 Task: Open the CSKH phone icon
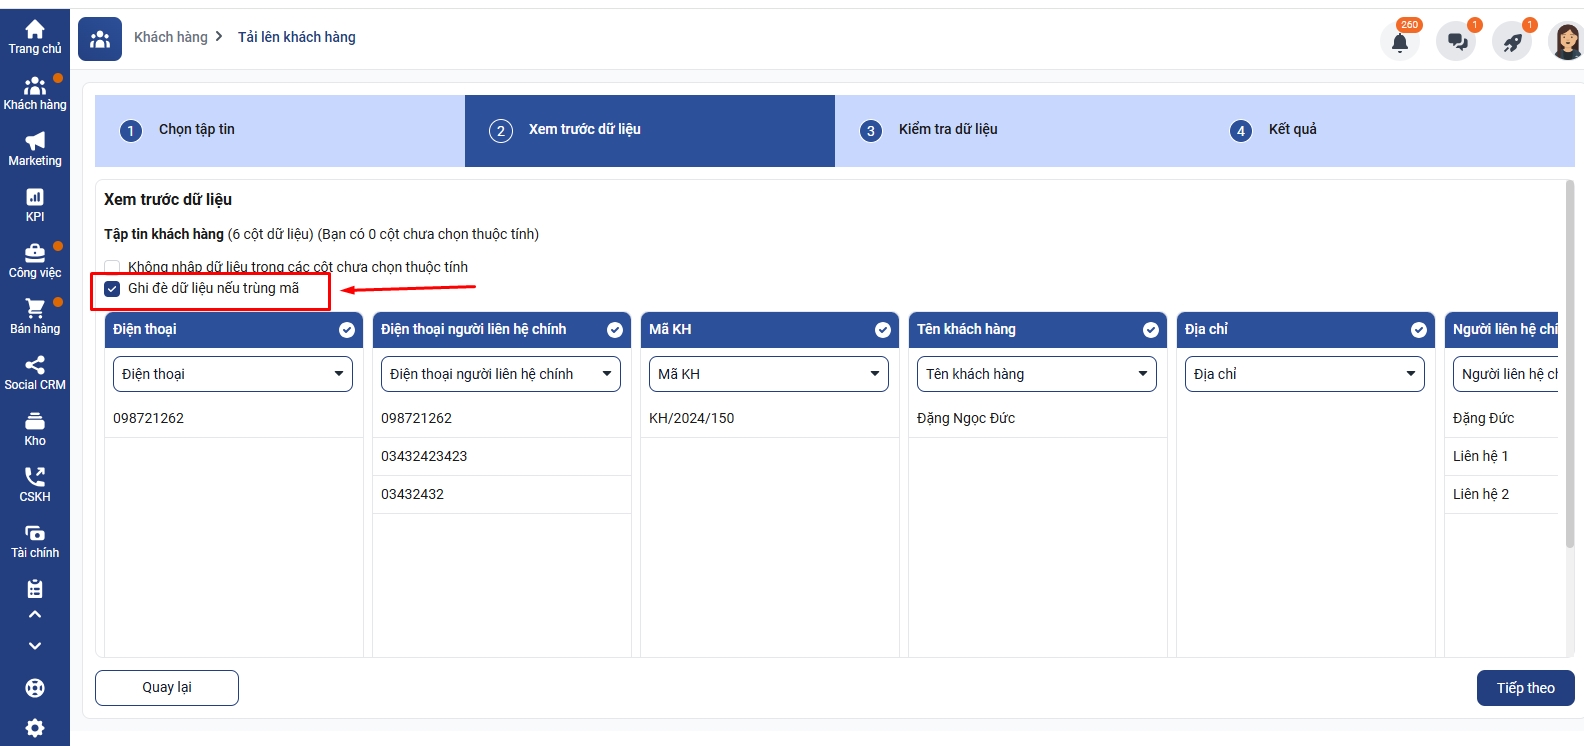click(35, 485)
